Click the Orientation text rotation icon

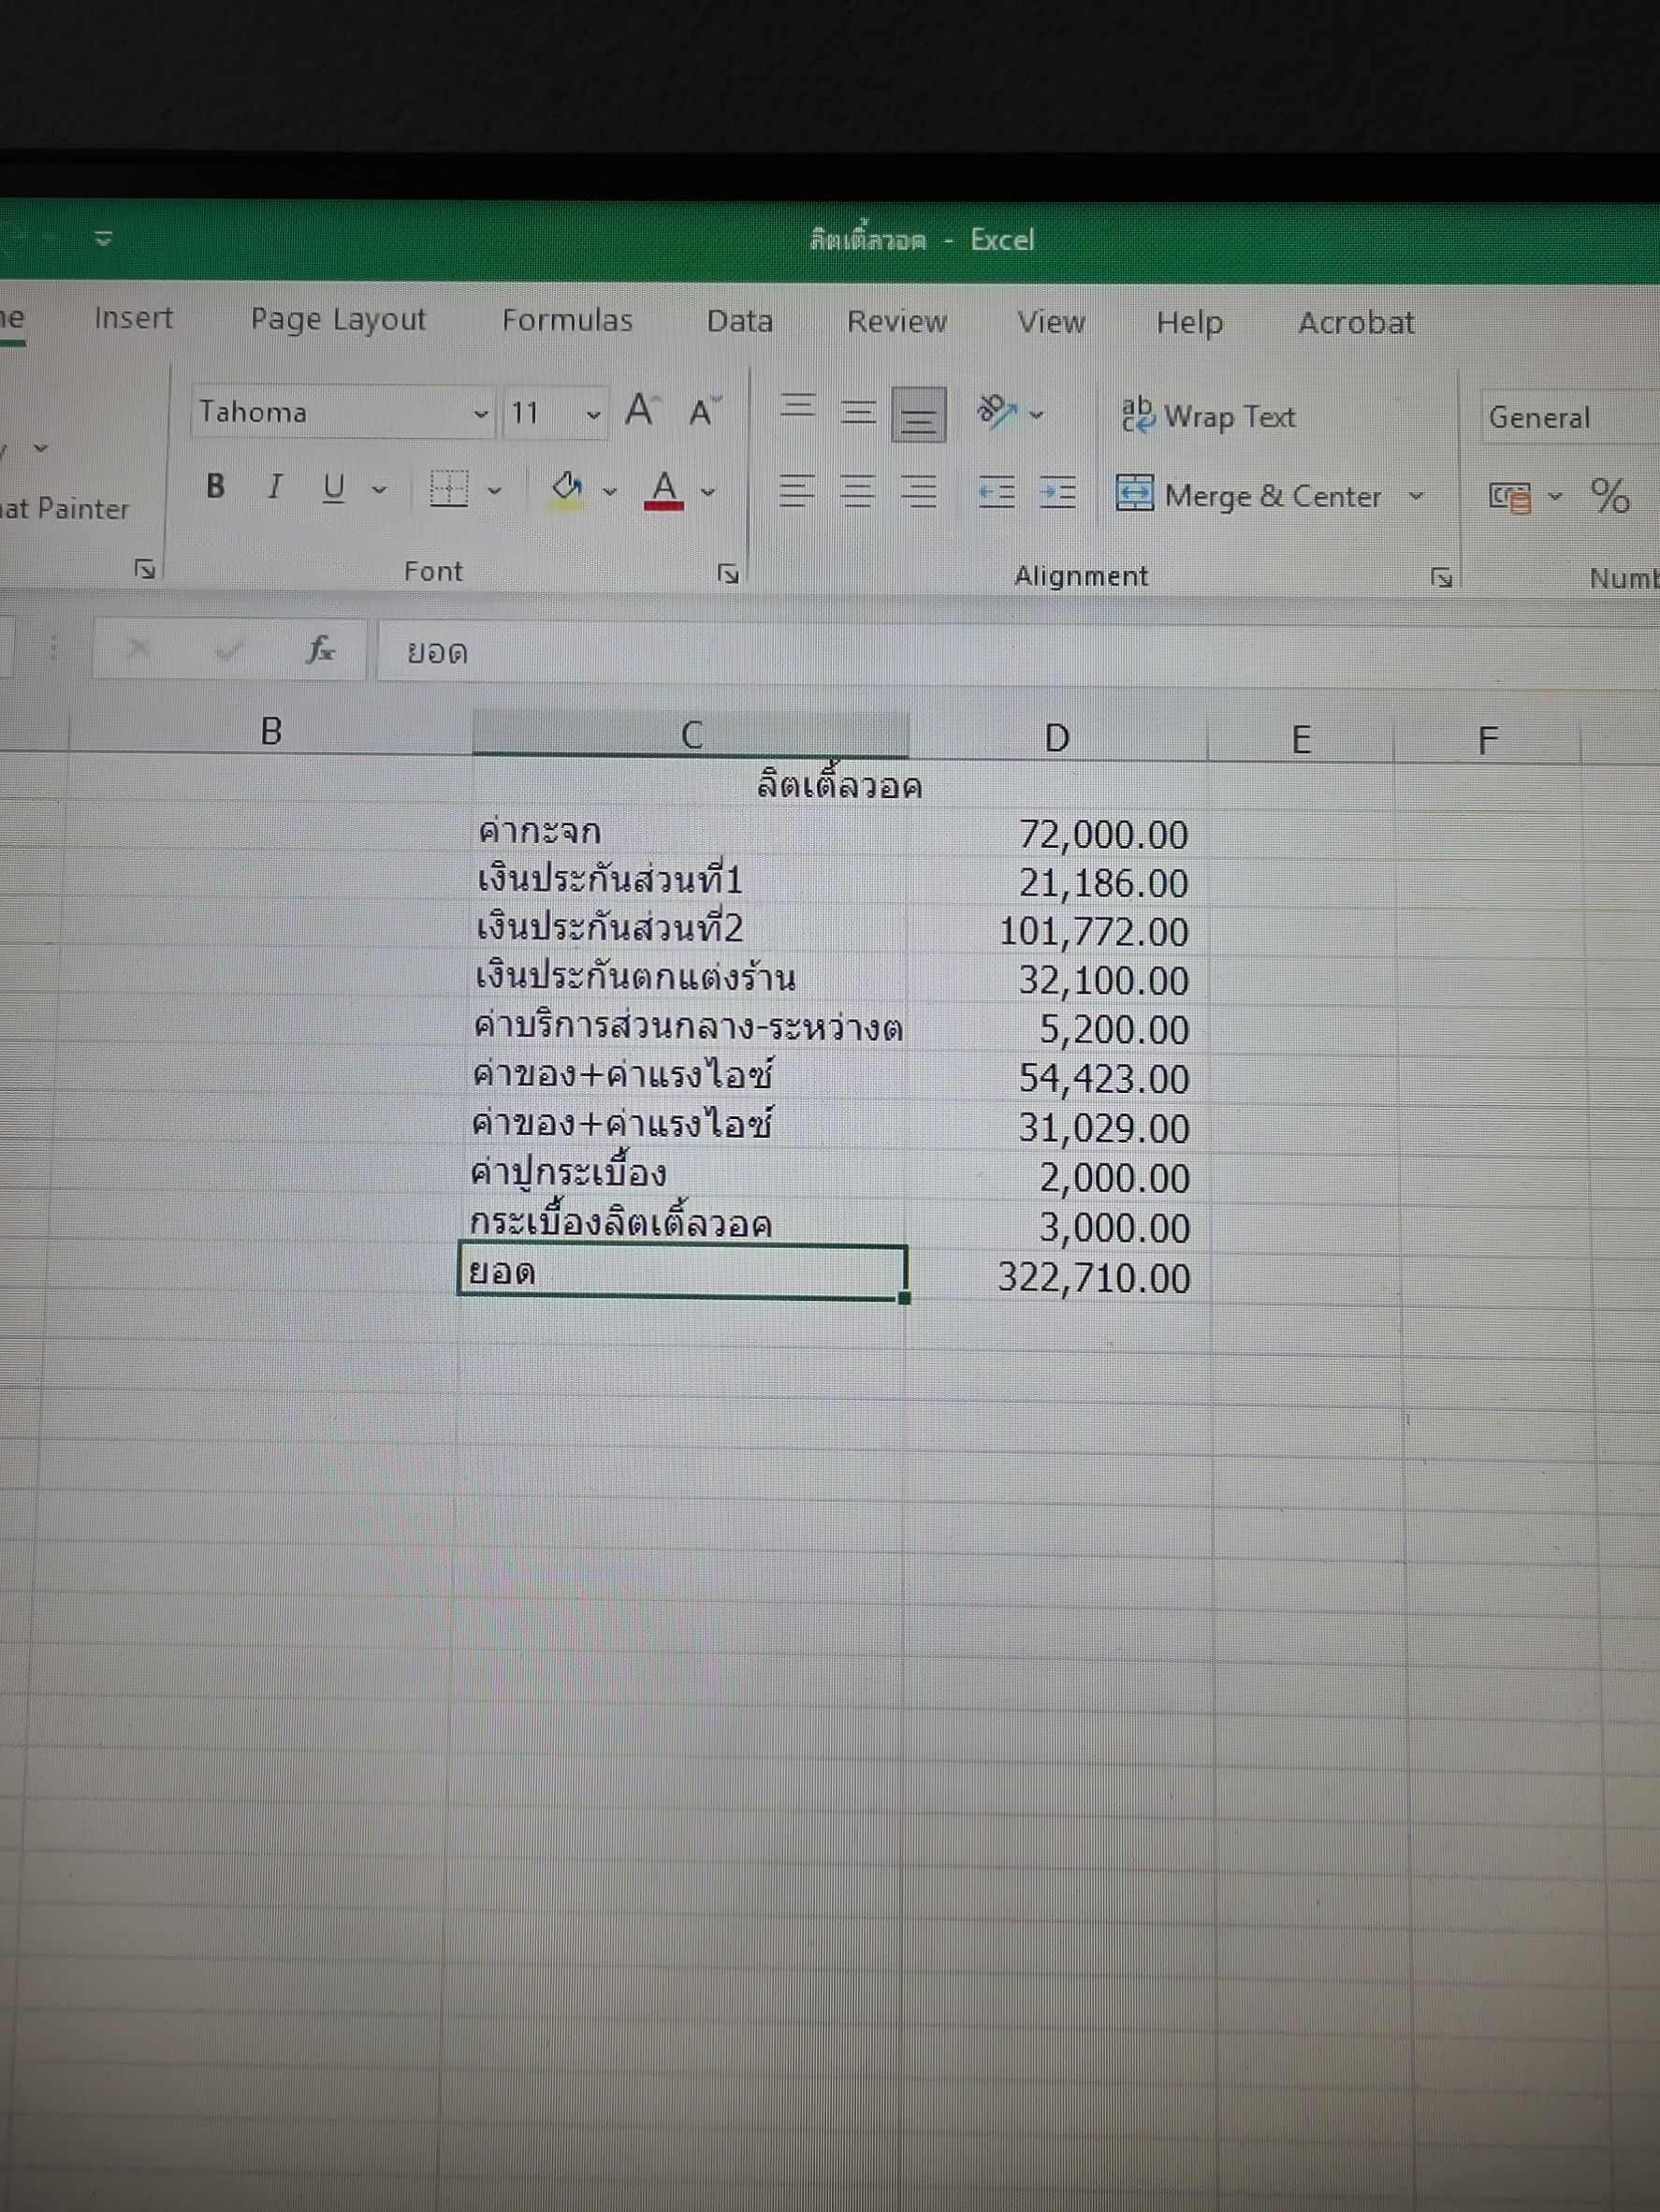pyautogui.click(x=997, y=411)
